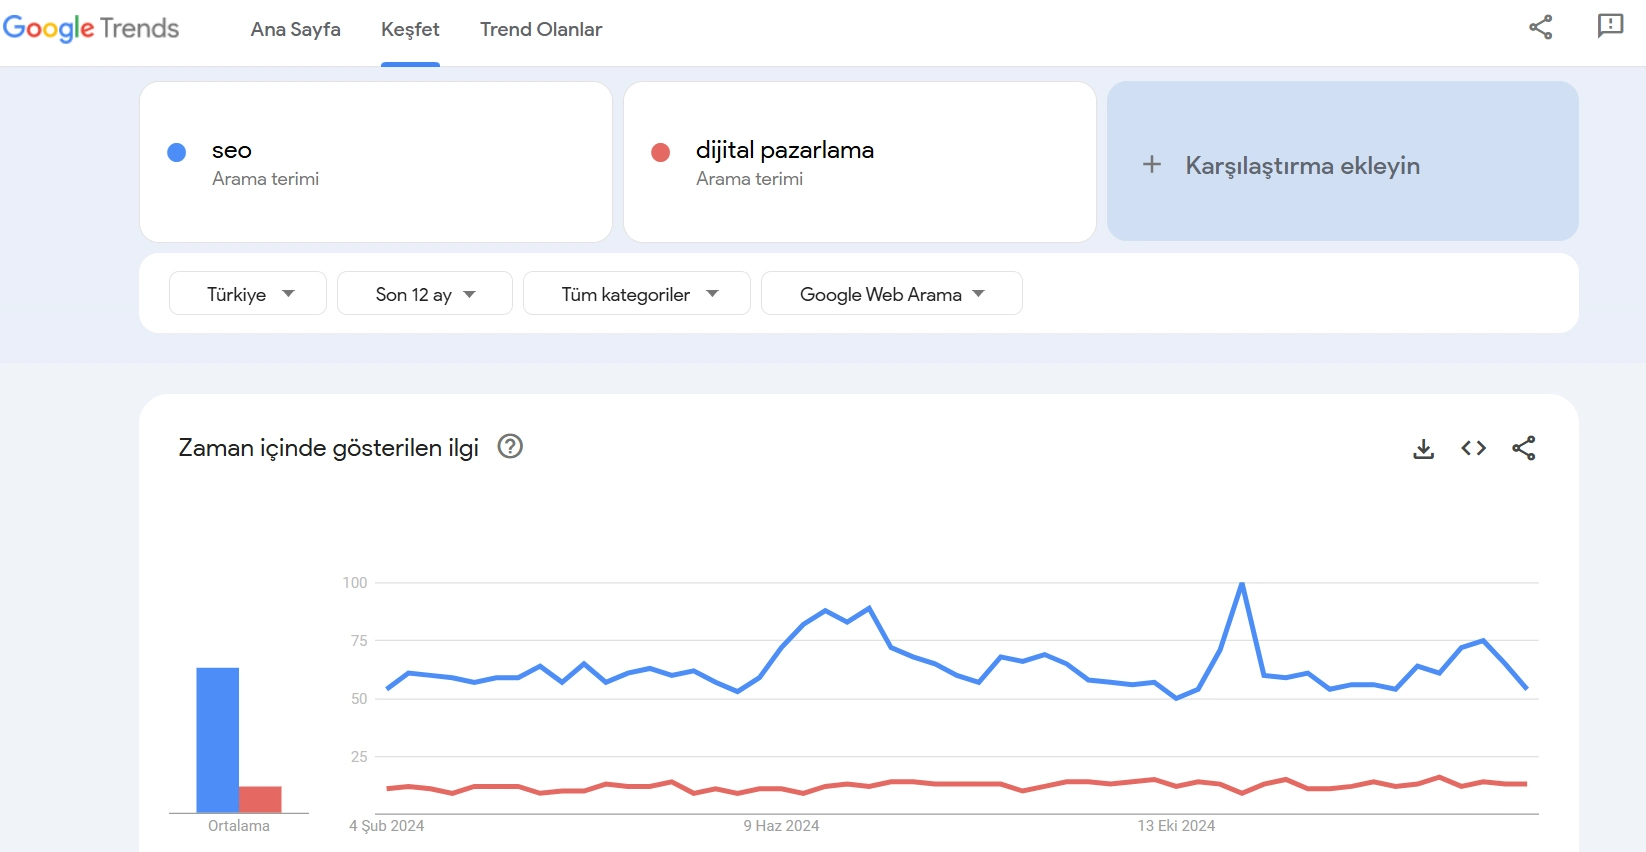Open the embed code icon for chart
1646x852 pixels.
click(x=1474, y=448)
